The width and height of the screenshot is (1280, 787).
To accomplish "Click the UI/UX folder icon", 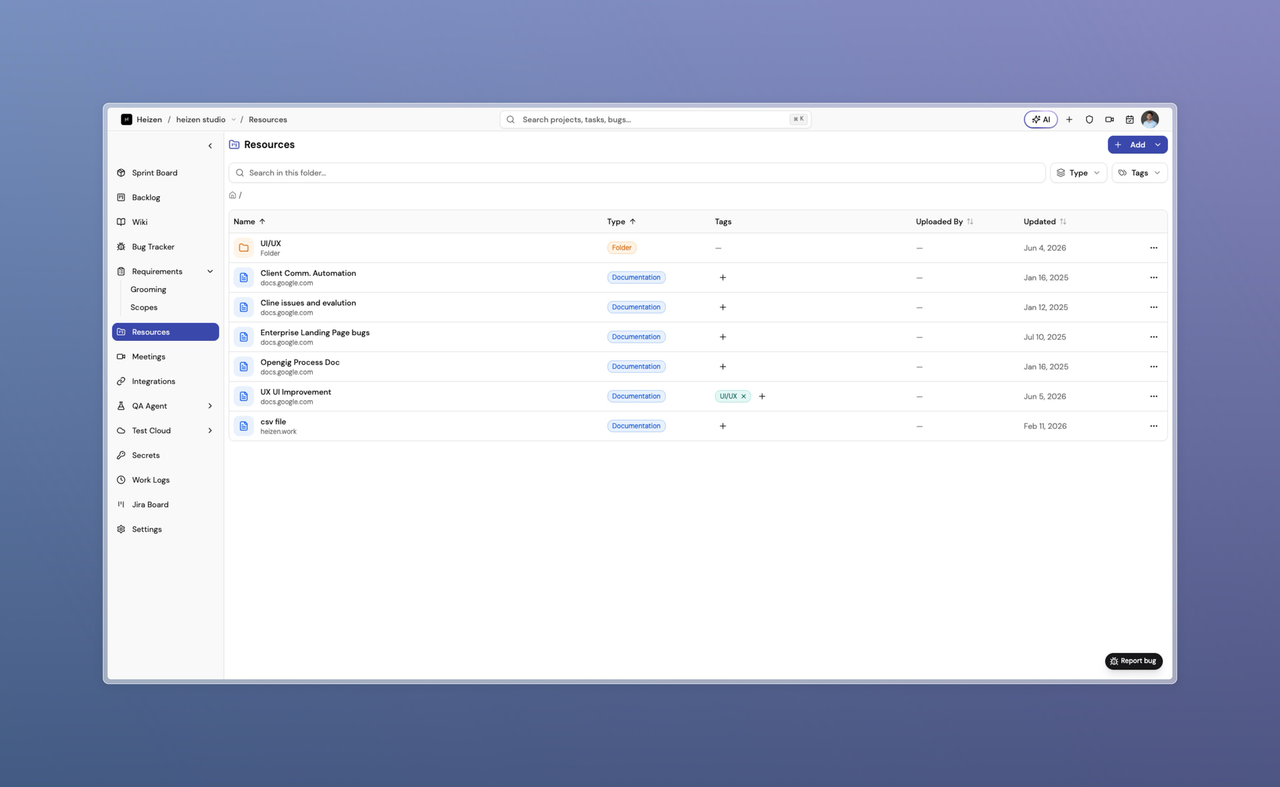I will (x=243, y=248).
